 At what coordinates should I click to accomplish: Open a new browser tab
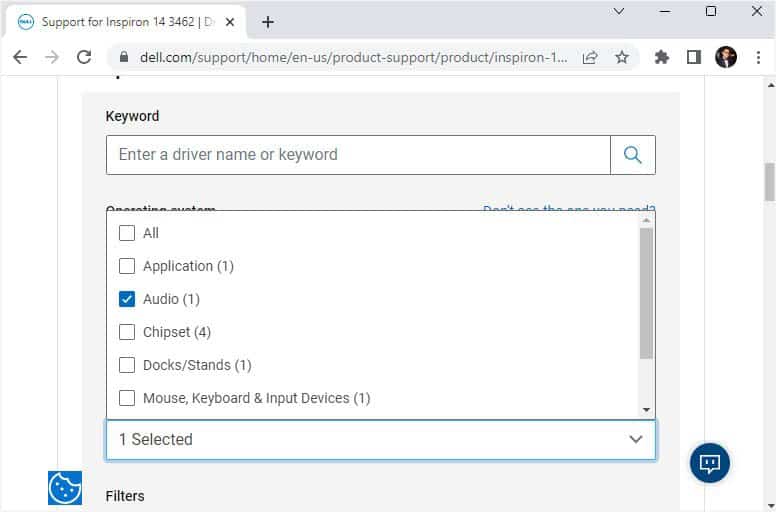268,22
